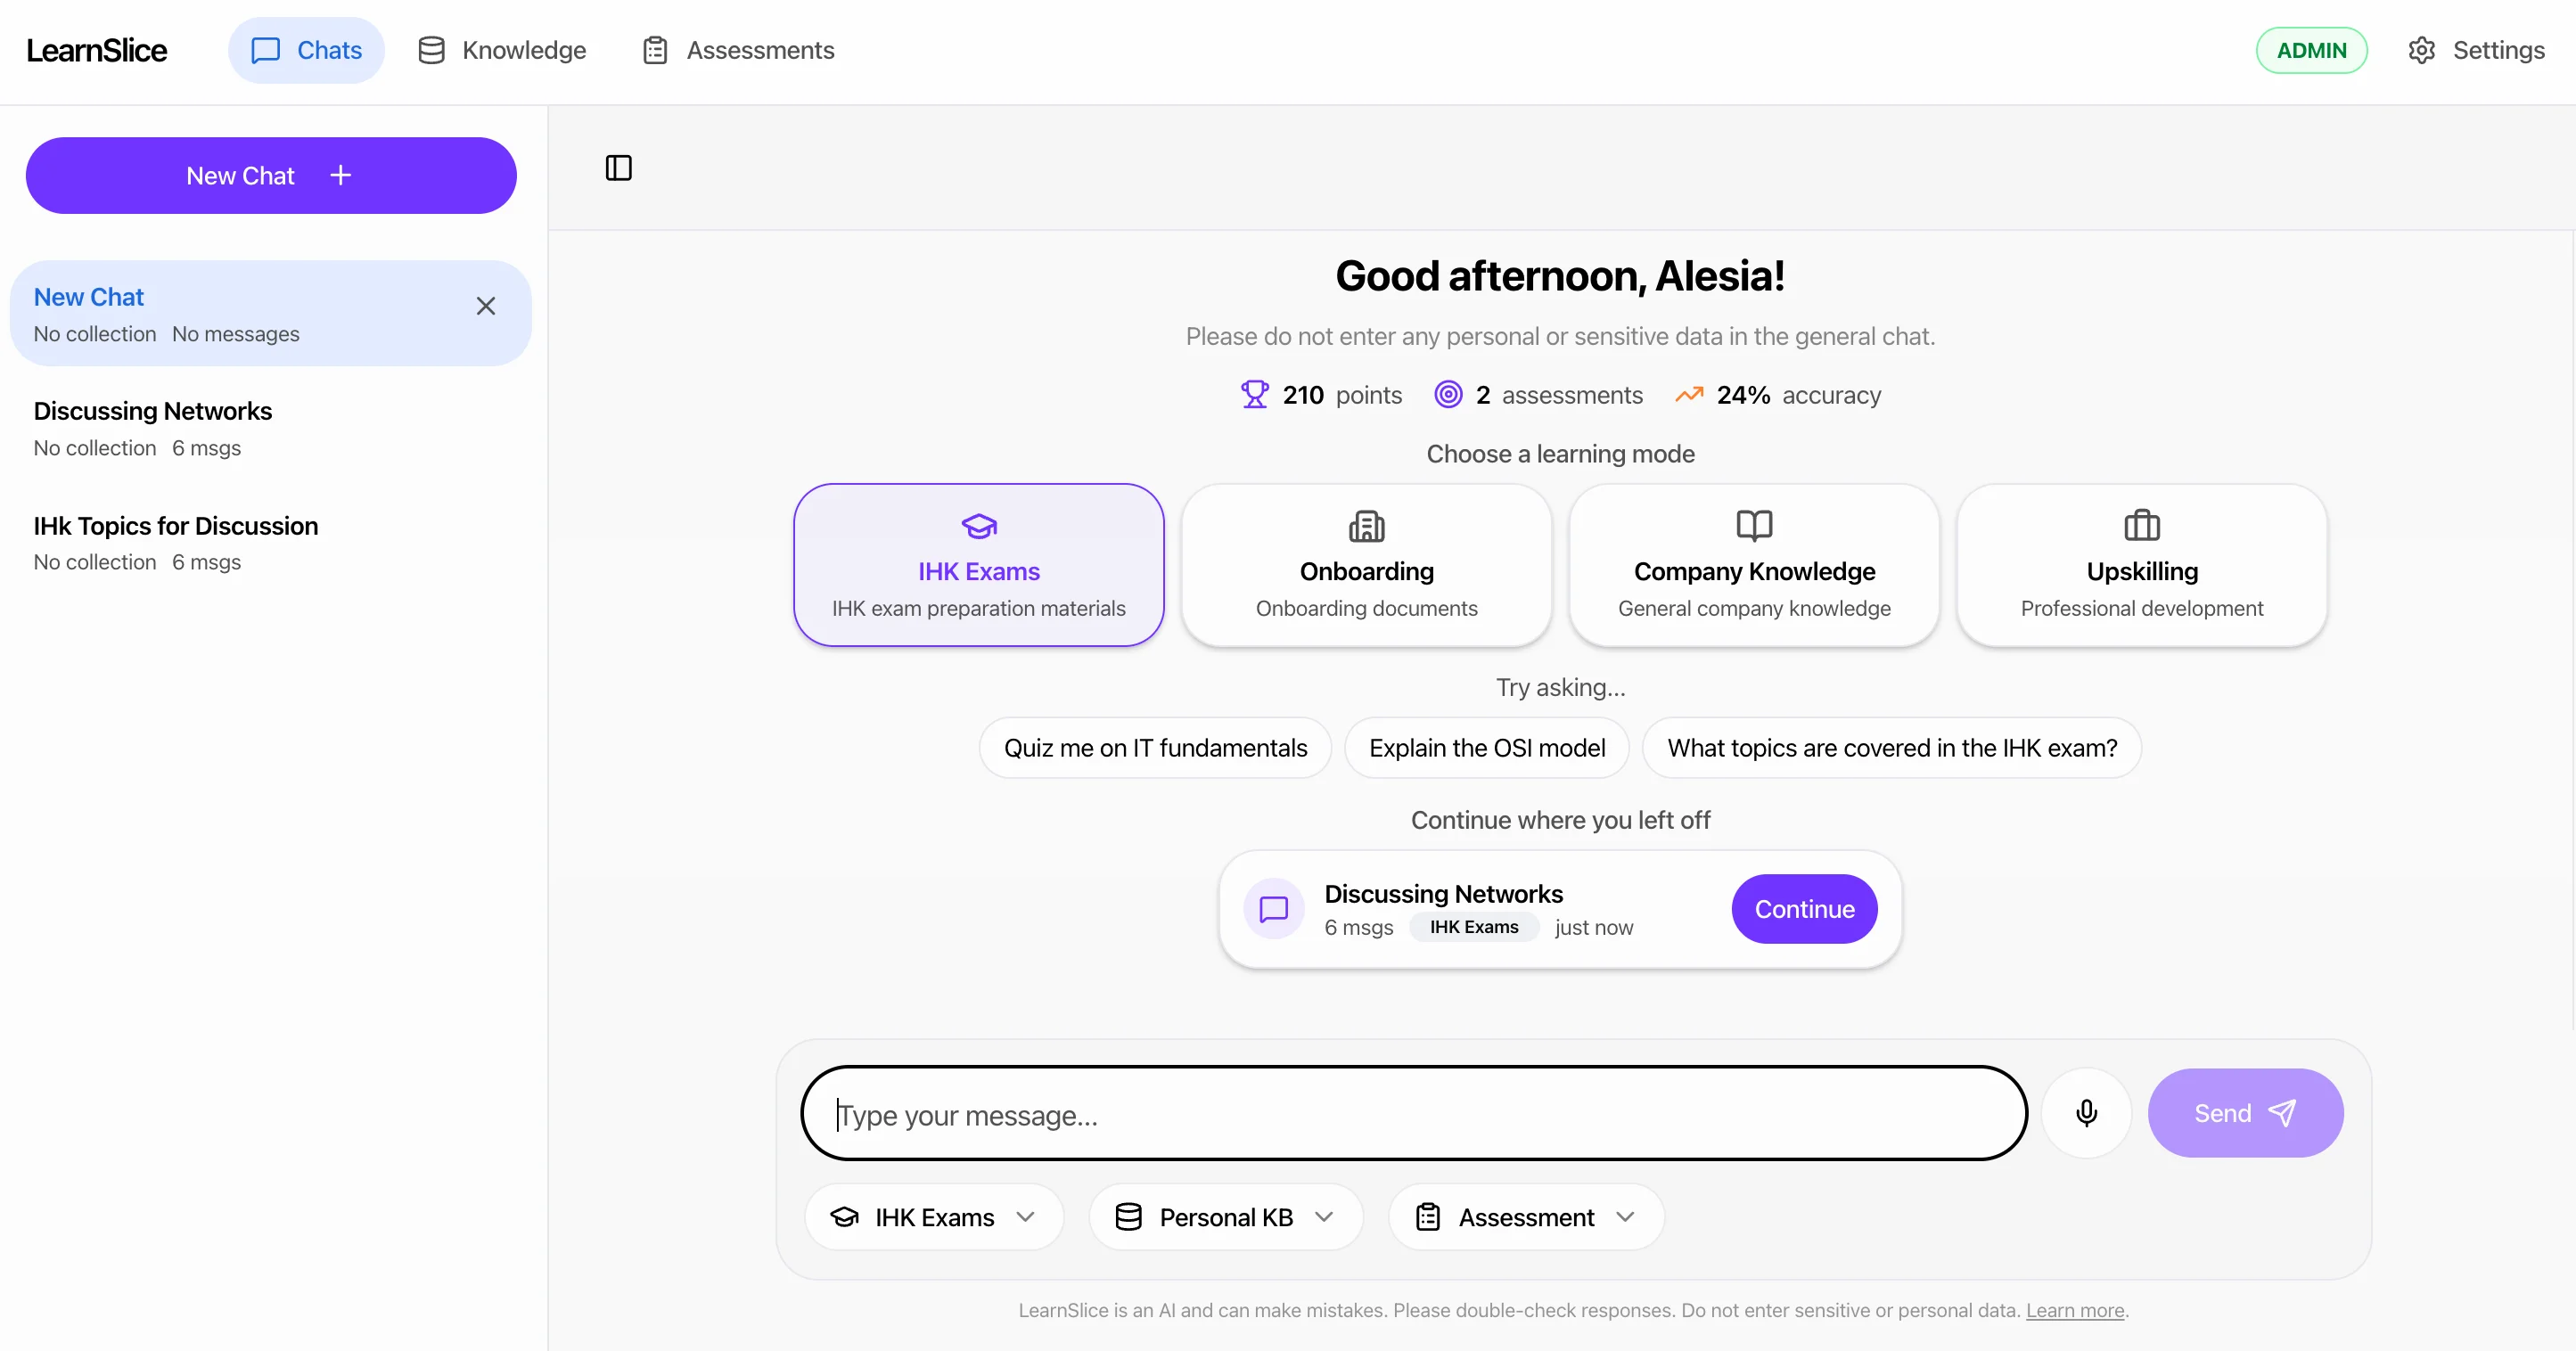Open the Assessments section
The width and height of the screenshot is (2576, 1351).
pyautogui.click(x=737, y=49)
